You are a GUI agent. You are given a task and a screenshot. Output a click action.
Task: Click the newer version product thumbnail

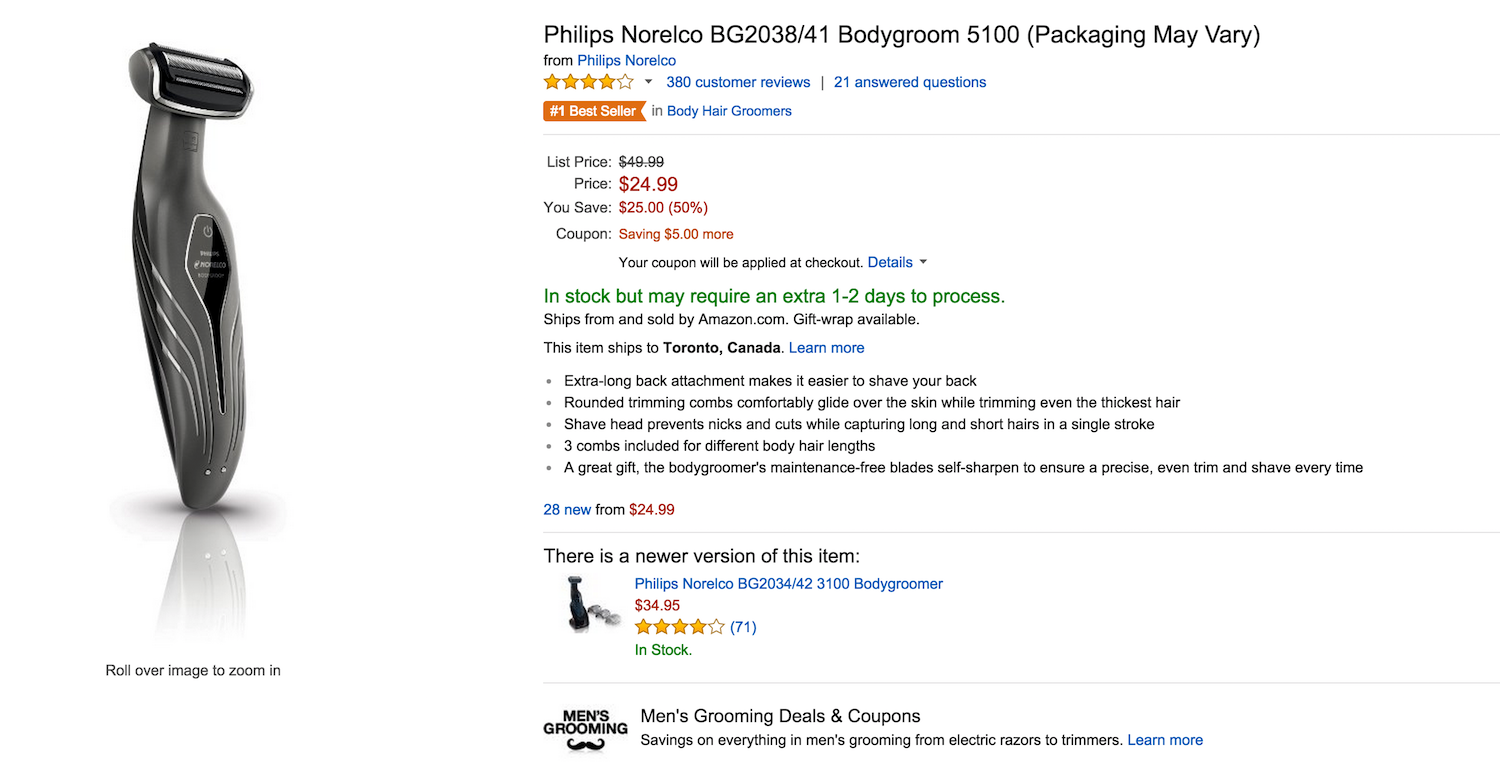point(589,603)
